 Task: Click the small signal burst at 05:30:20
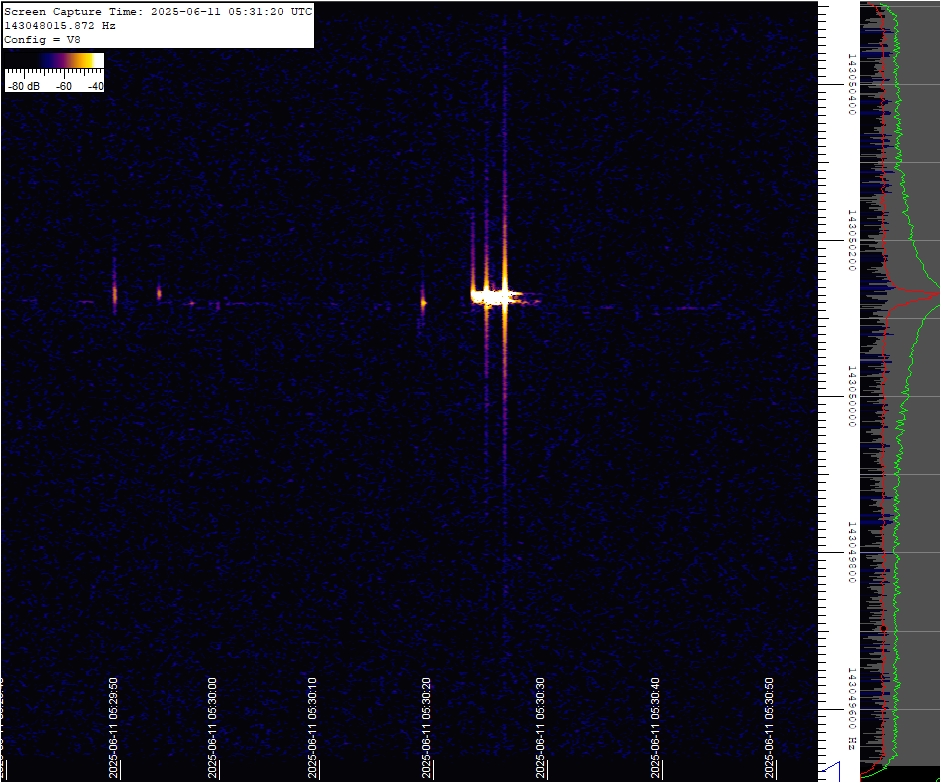[423, 302]
